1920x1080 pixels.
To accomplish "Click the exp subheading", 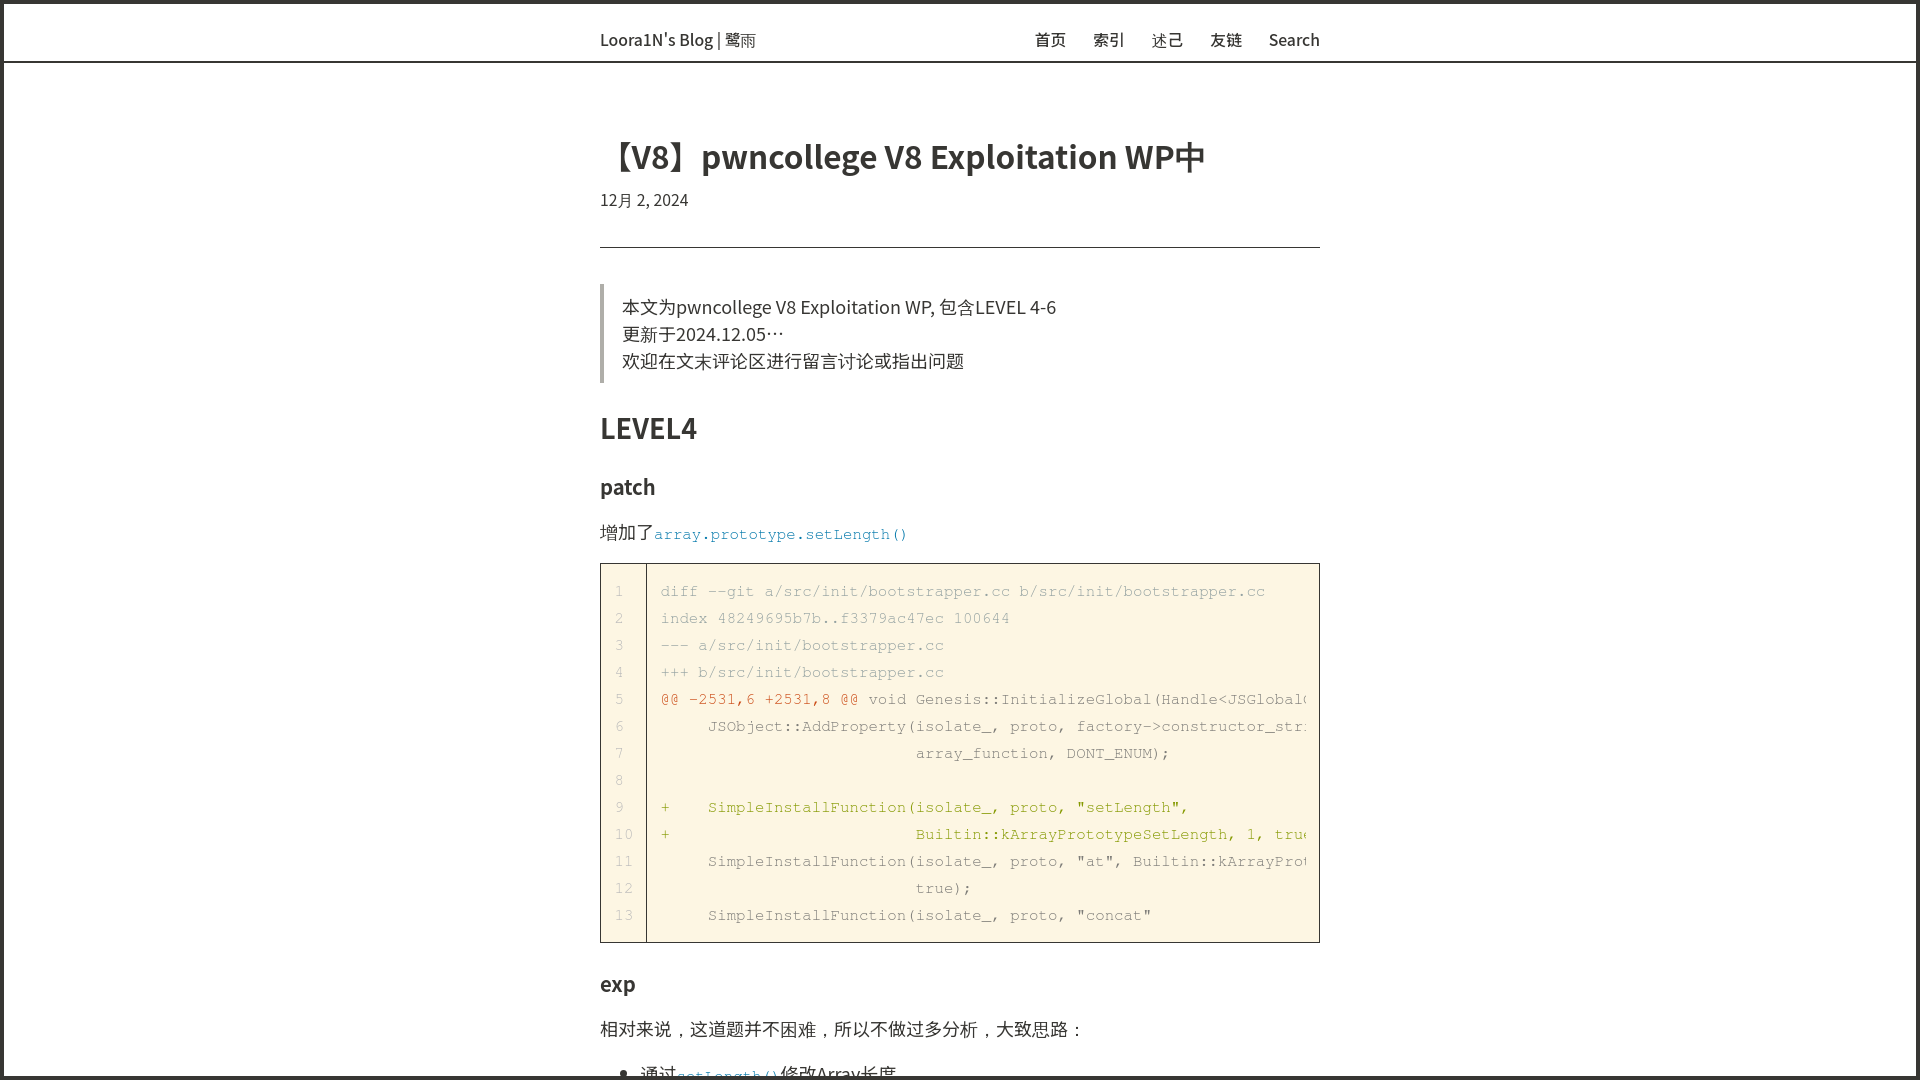I will (617, 984).
